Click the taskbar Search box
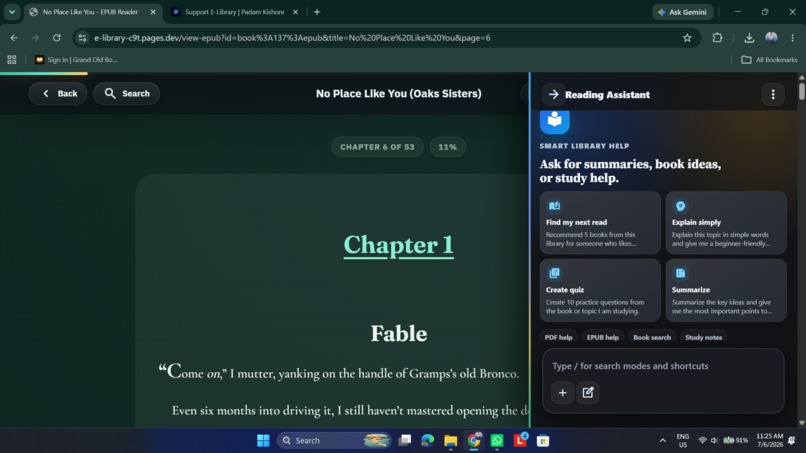 pyautogui.click(x=334, y=441)
